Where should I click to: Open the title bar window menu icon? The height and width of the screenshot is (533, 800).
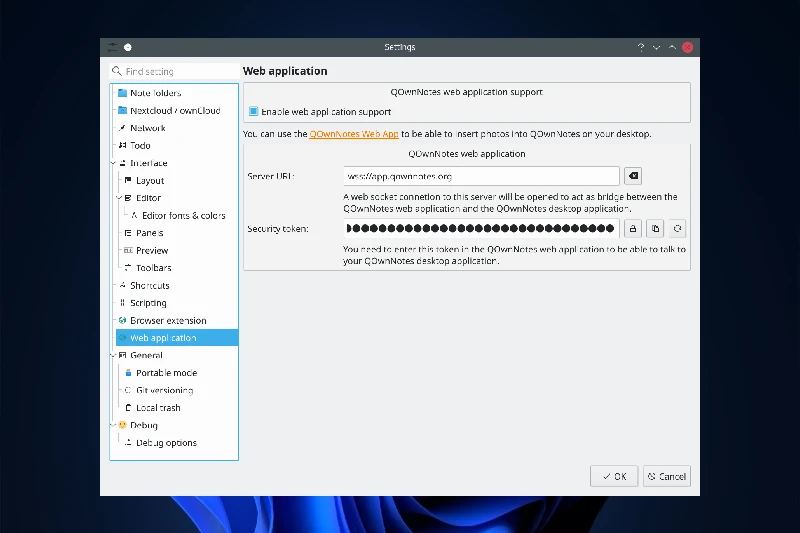click(112, 47)
